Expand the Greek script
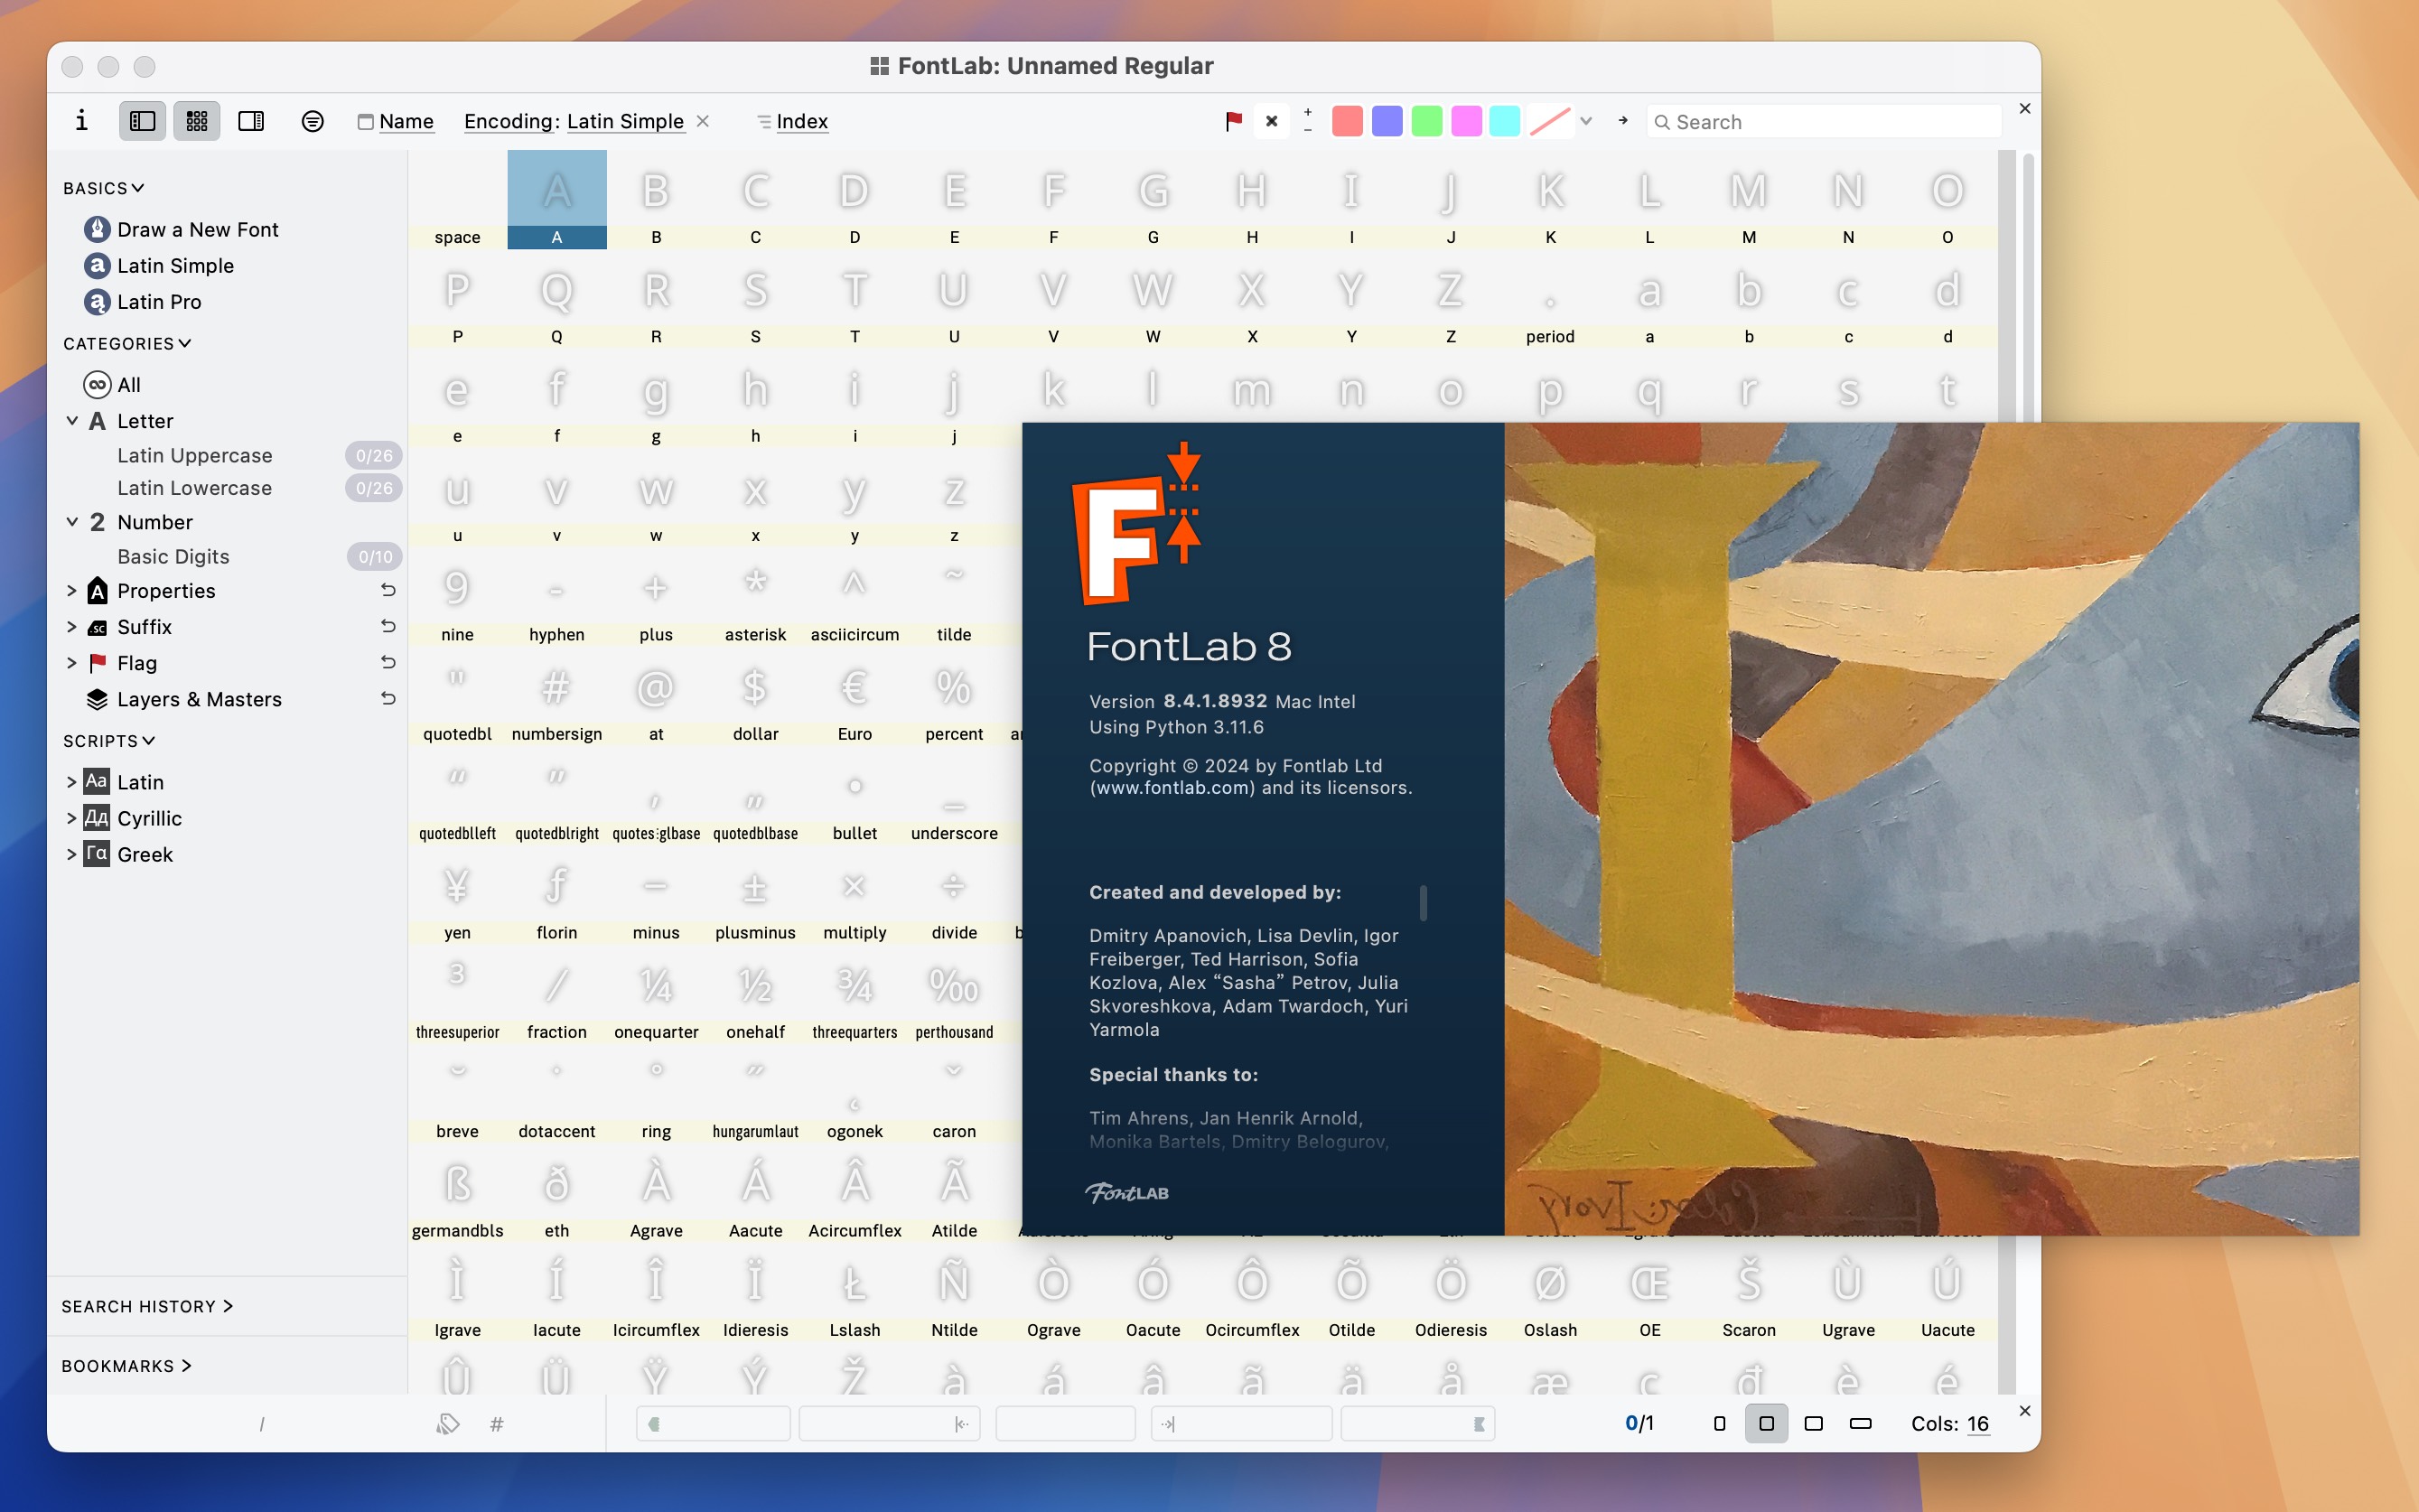This screenshot has height=1512, width=2419. (x=72, y=853)
